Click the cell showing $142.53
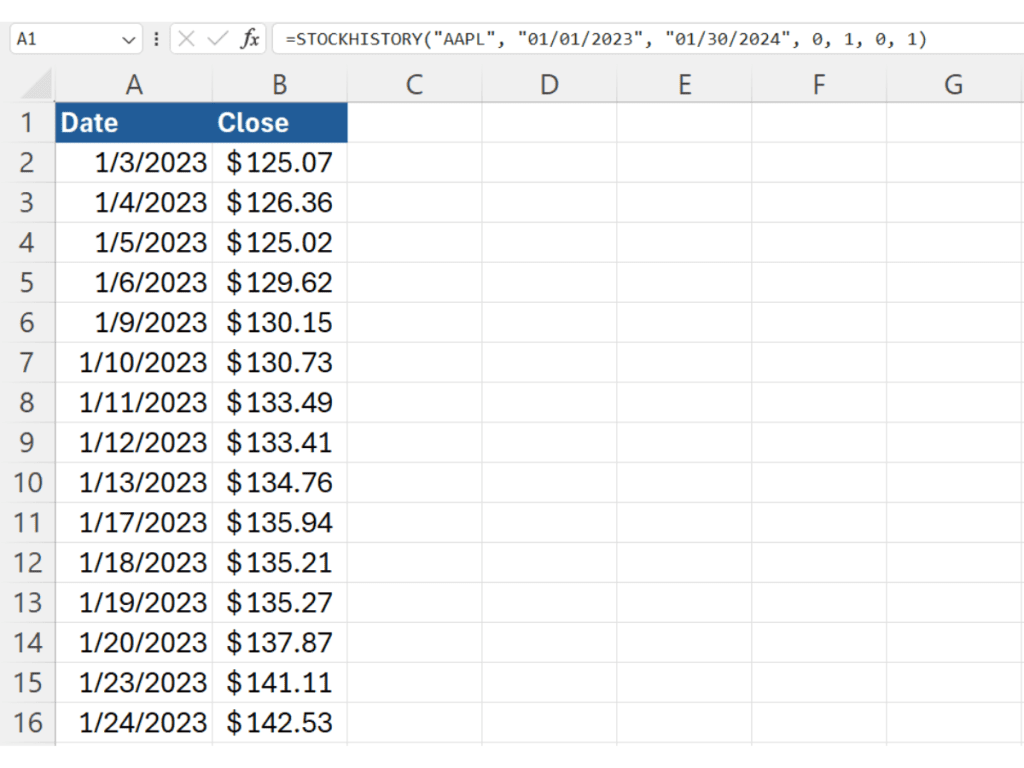The image size is (1024, 768). 280,723
